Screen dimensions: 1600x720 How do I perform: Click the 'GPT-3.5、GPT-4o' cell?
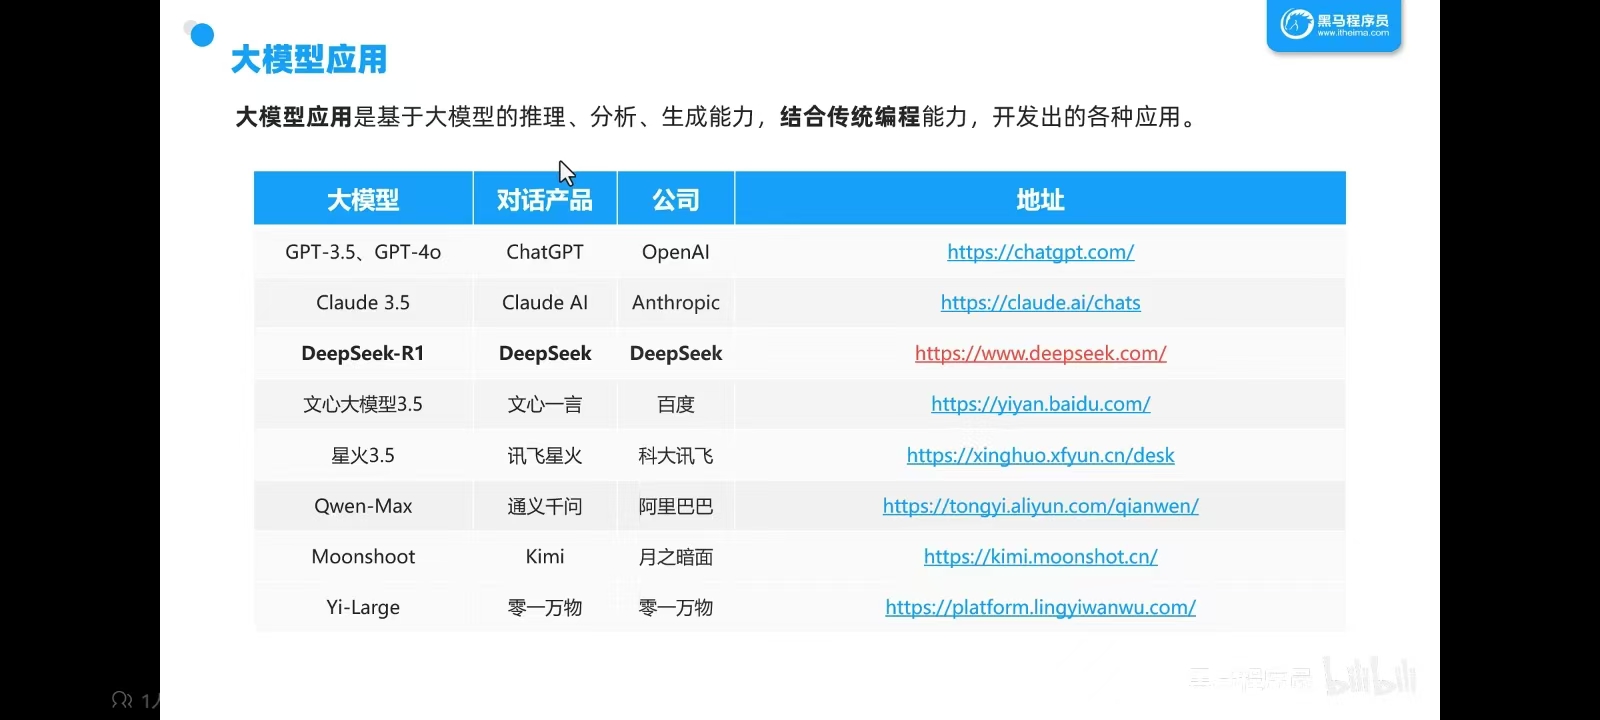tap(363, 252)
